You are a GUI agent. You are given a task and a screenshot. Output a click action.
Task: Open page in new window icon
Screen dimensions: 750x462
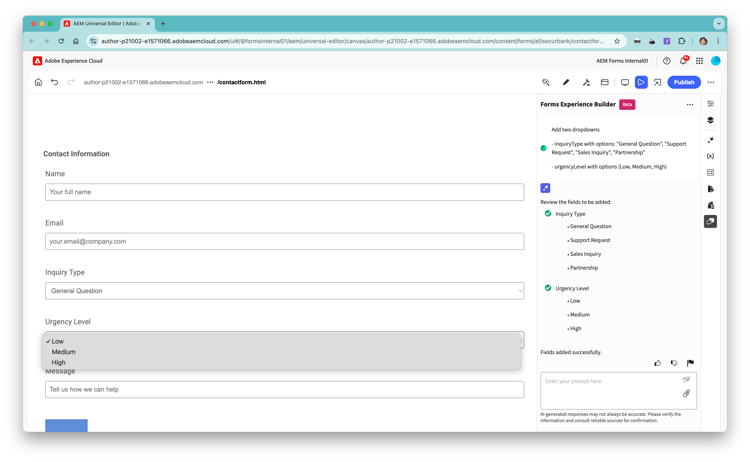pos(658,82)
